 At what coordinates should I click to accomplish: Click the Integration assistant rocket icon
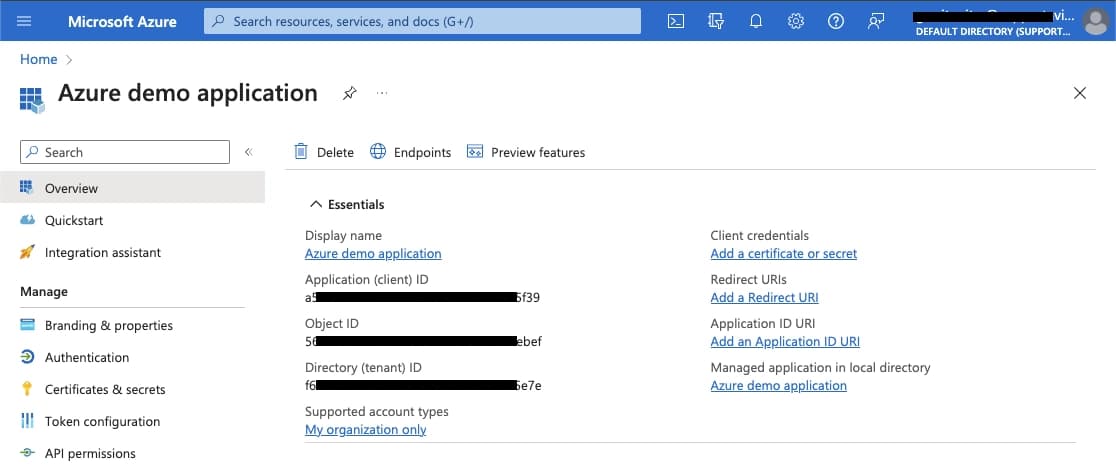tap(27, 252)
